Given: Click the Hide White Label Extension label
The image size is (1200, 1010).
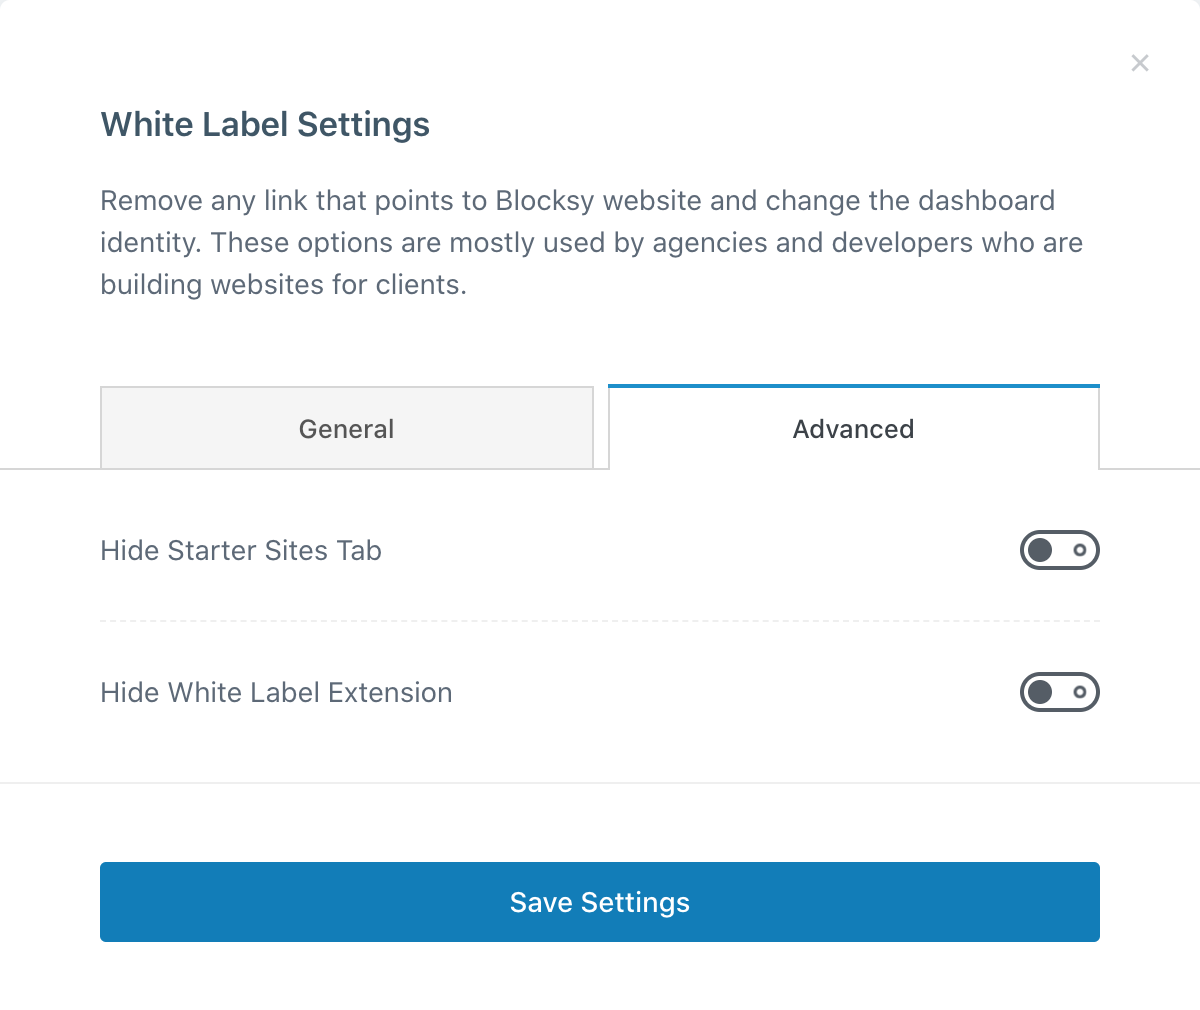Looking at the screenshot, I should (276, 693).
